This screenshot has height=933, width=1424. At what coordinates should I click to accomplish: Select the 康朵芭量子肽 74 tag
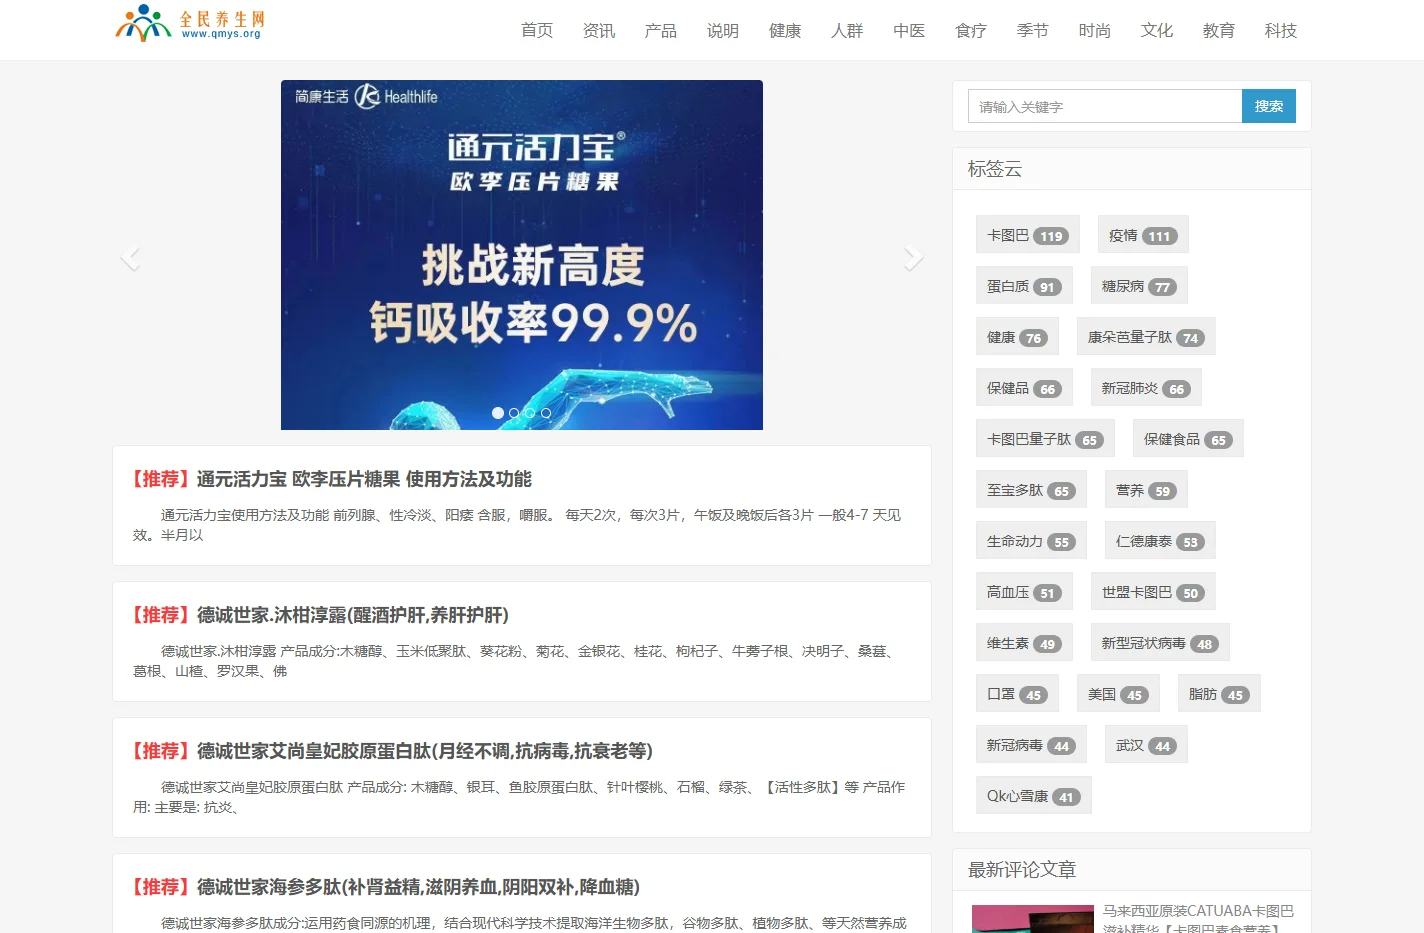pyautogui.click(x=1146, y=337)
